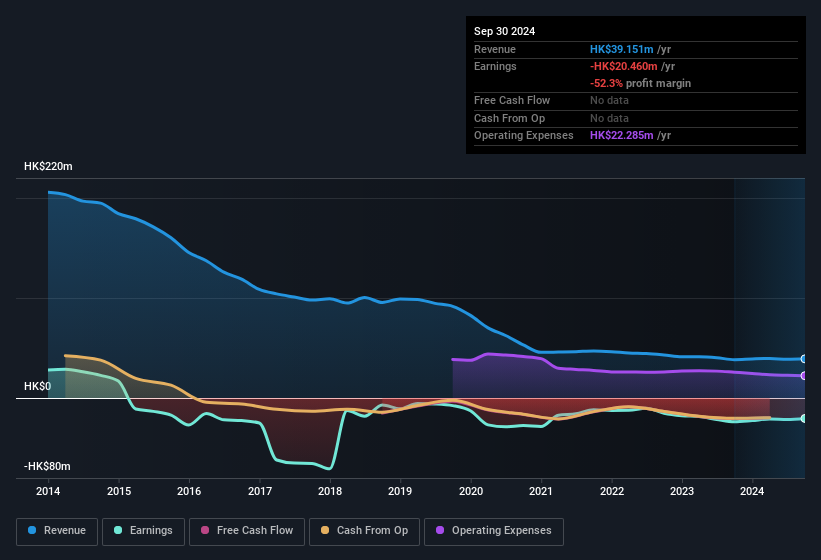Toggle the Earnings series in legend
The width and height of the screenshot is (821, 560).
pos(143,531)
